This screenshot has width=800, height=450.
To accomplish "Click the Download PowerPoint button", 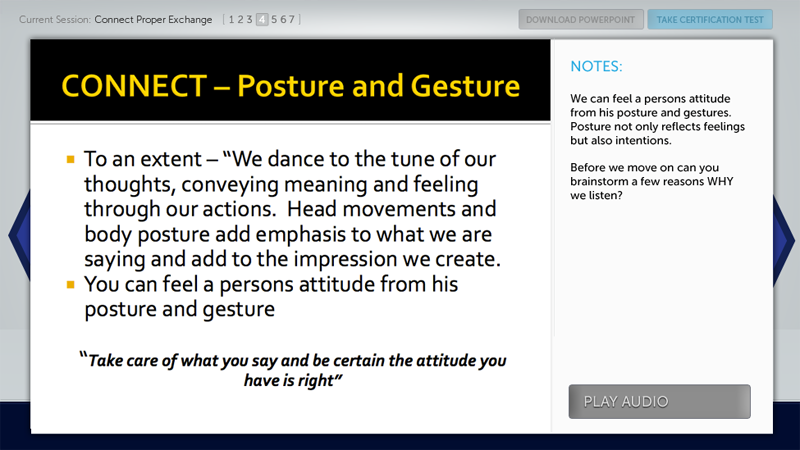I will 580,19.
